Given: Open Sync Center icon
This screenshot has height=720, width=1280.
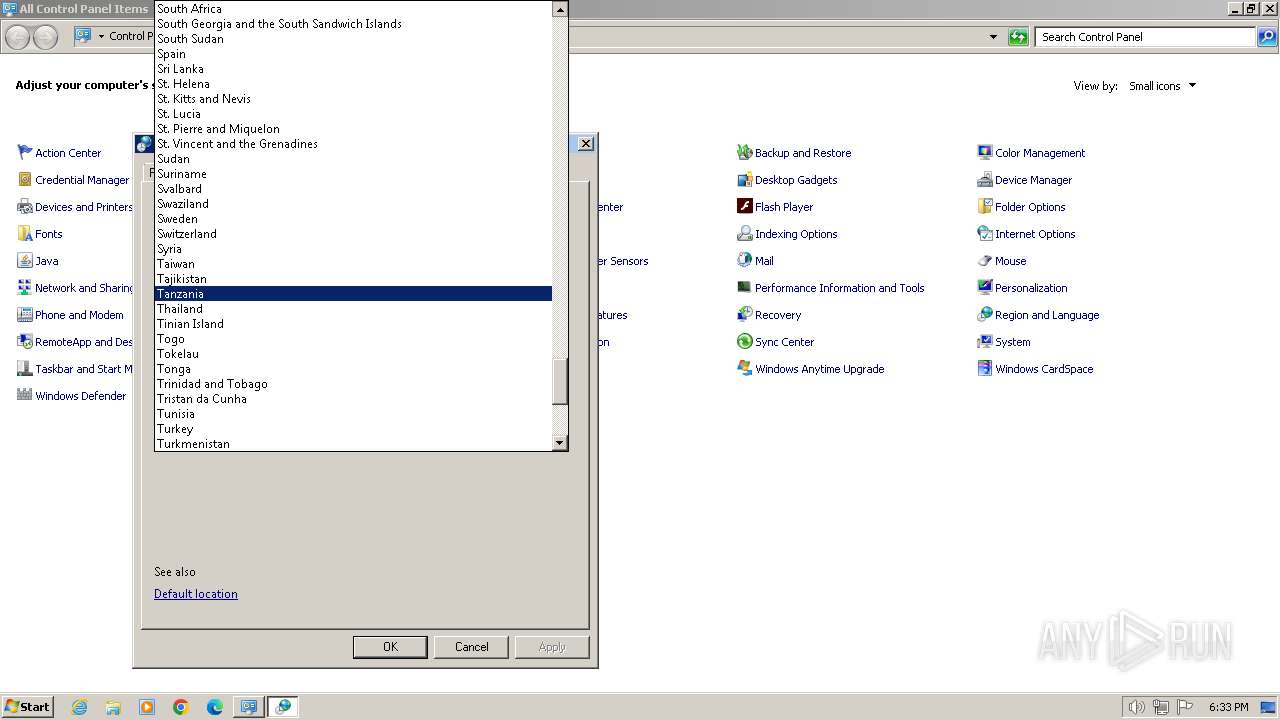Looking at the screenshot, I should click(x=744, y=341).
